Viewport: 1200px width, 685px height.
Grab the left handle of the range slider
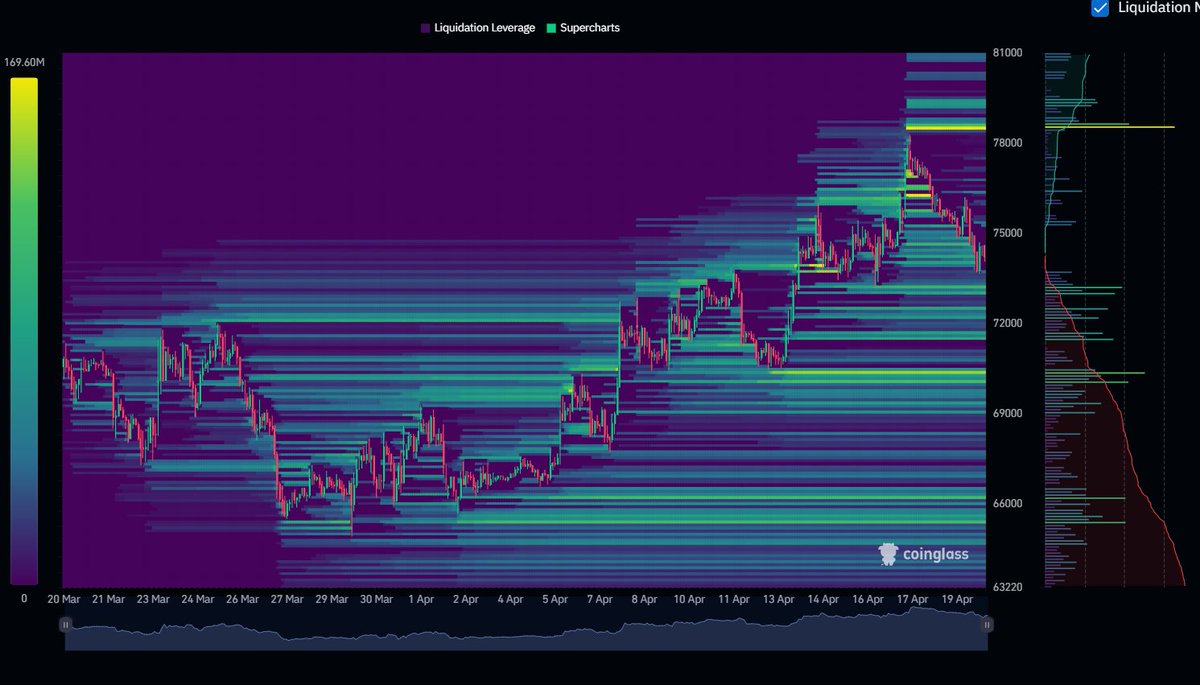(x=65, y=625)
